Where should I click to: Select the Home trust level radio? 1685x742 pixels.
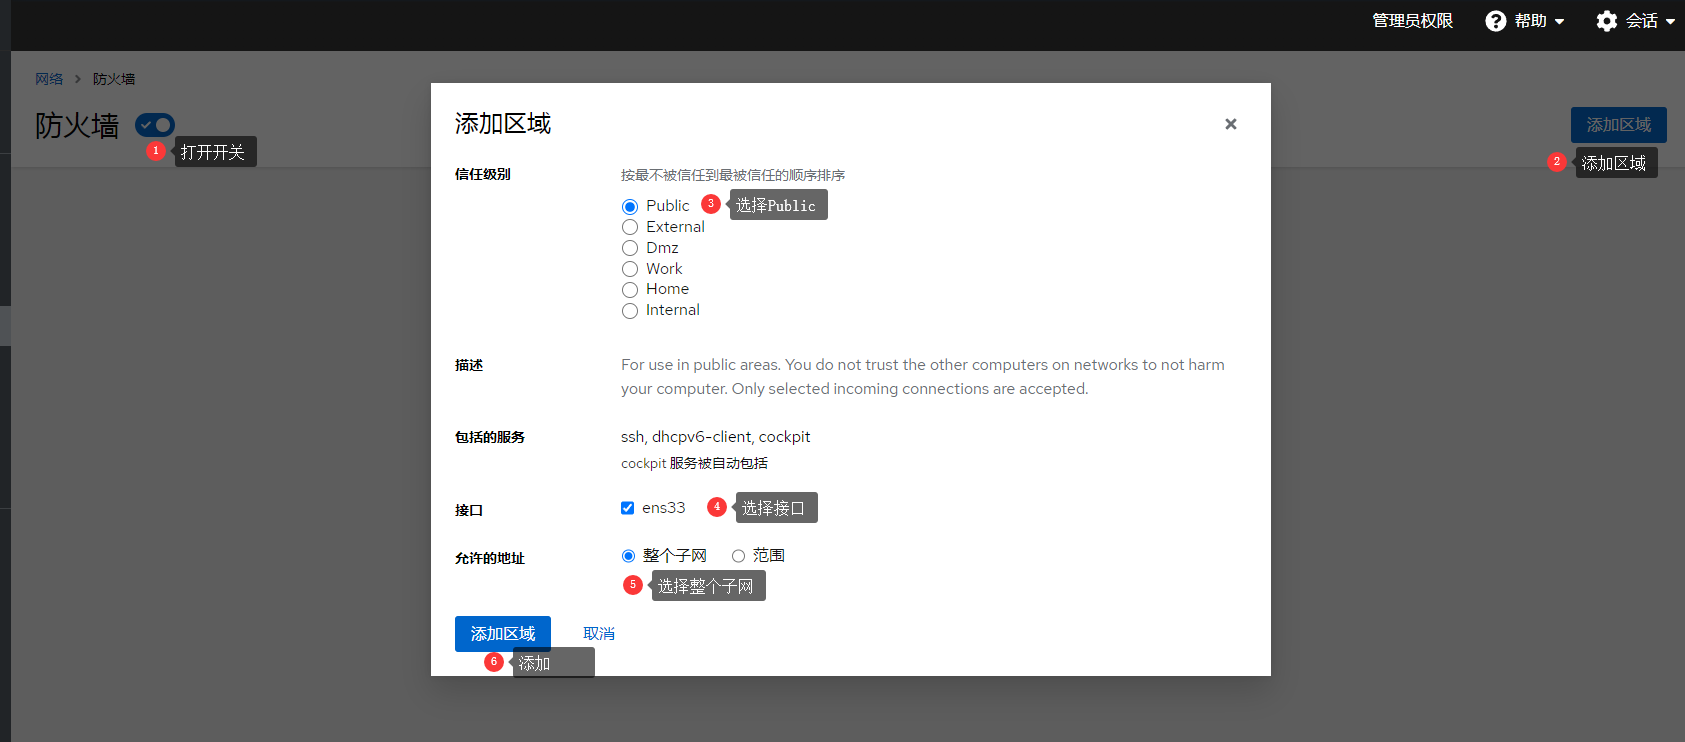(630, 290)
